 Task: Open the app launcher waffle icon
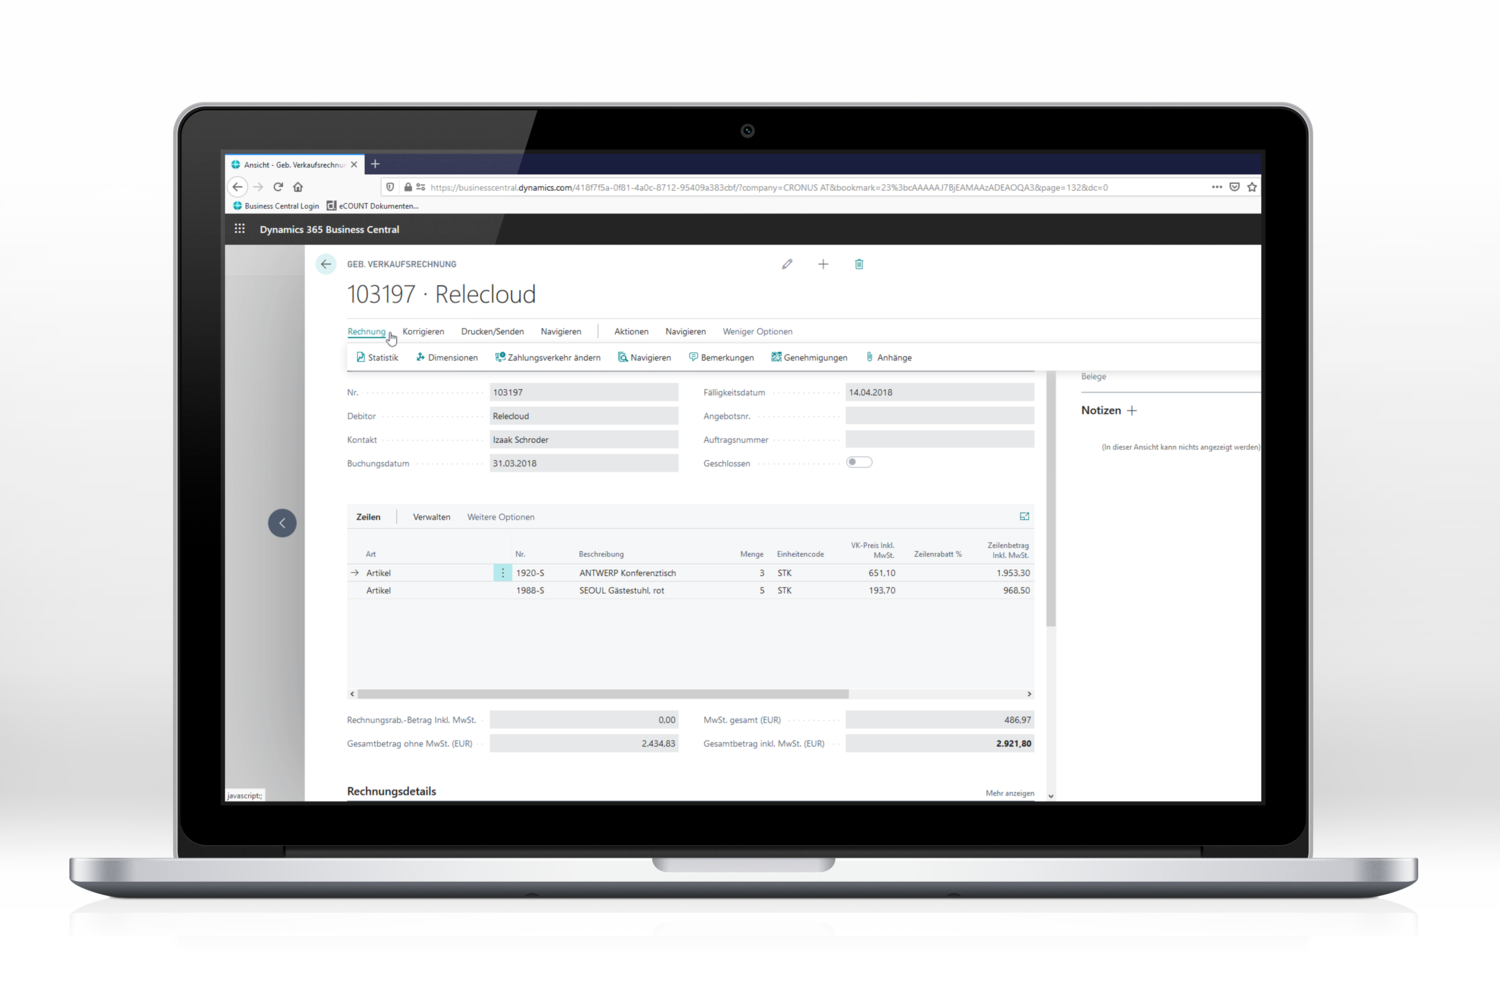click(x=240, y=229)
